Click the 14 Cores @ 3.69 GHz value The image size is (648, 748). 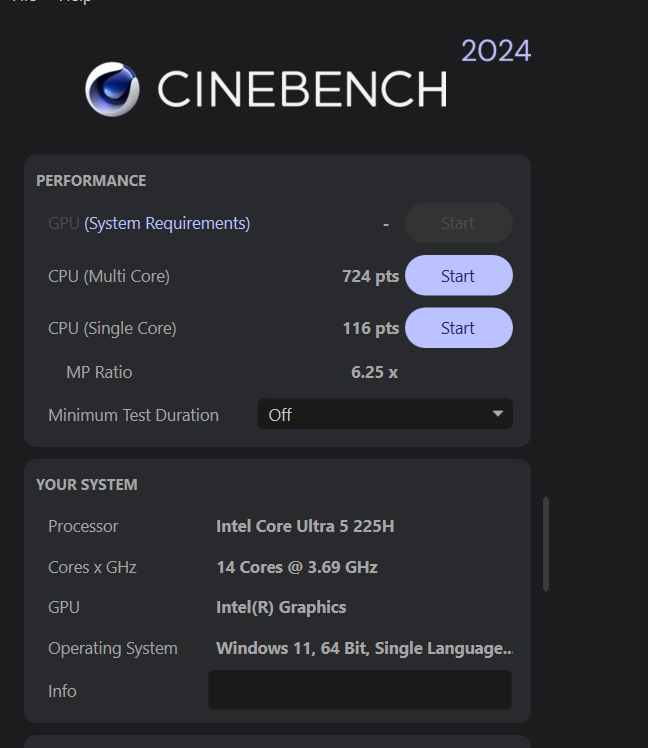point(297,567)
